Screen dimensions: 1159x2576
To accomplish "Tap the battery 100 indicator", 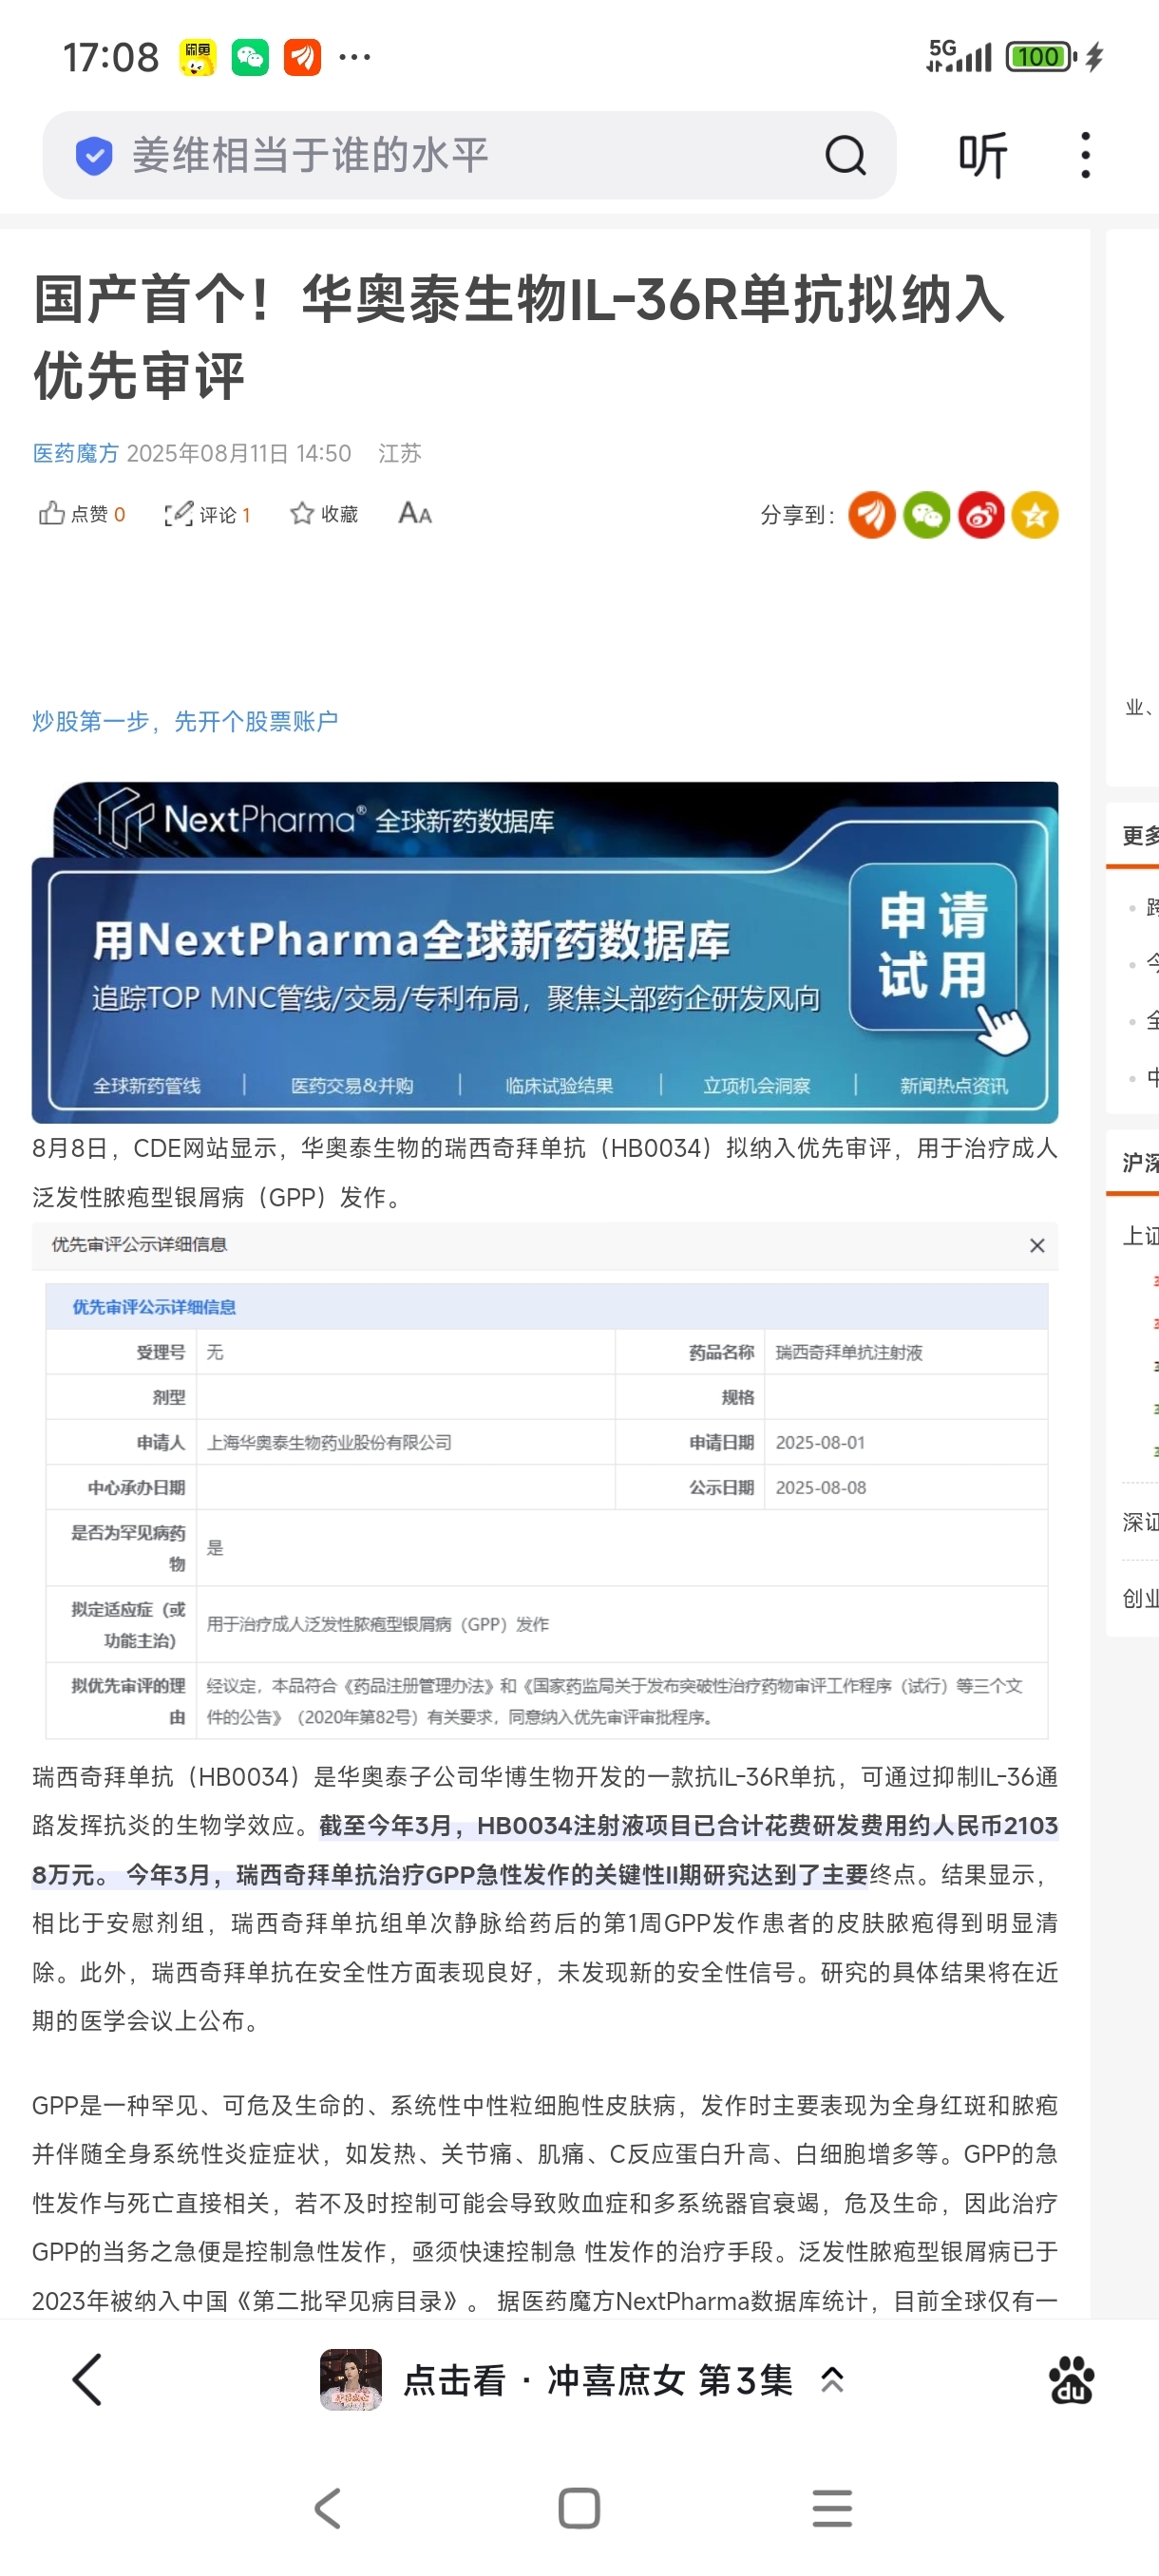I will click(1041, 57).
